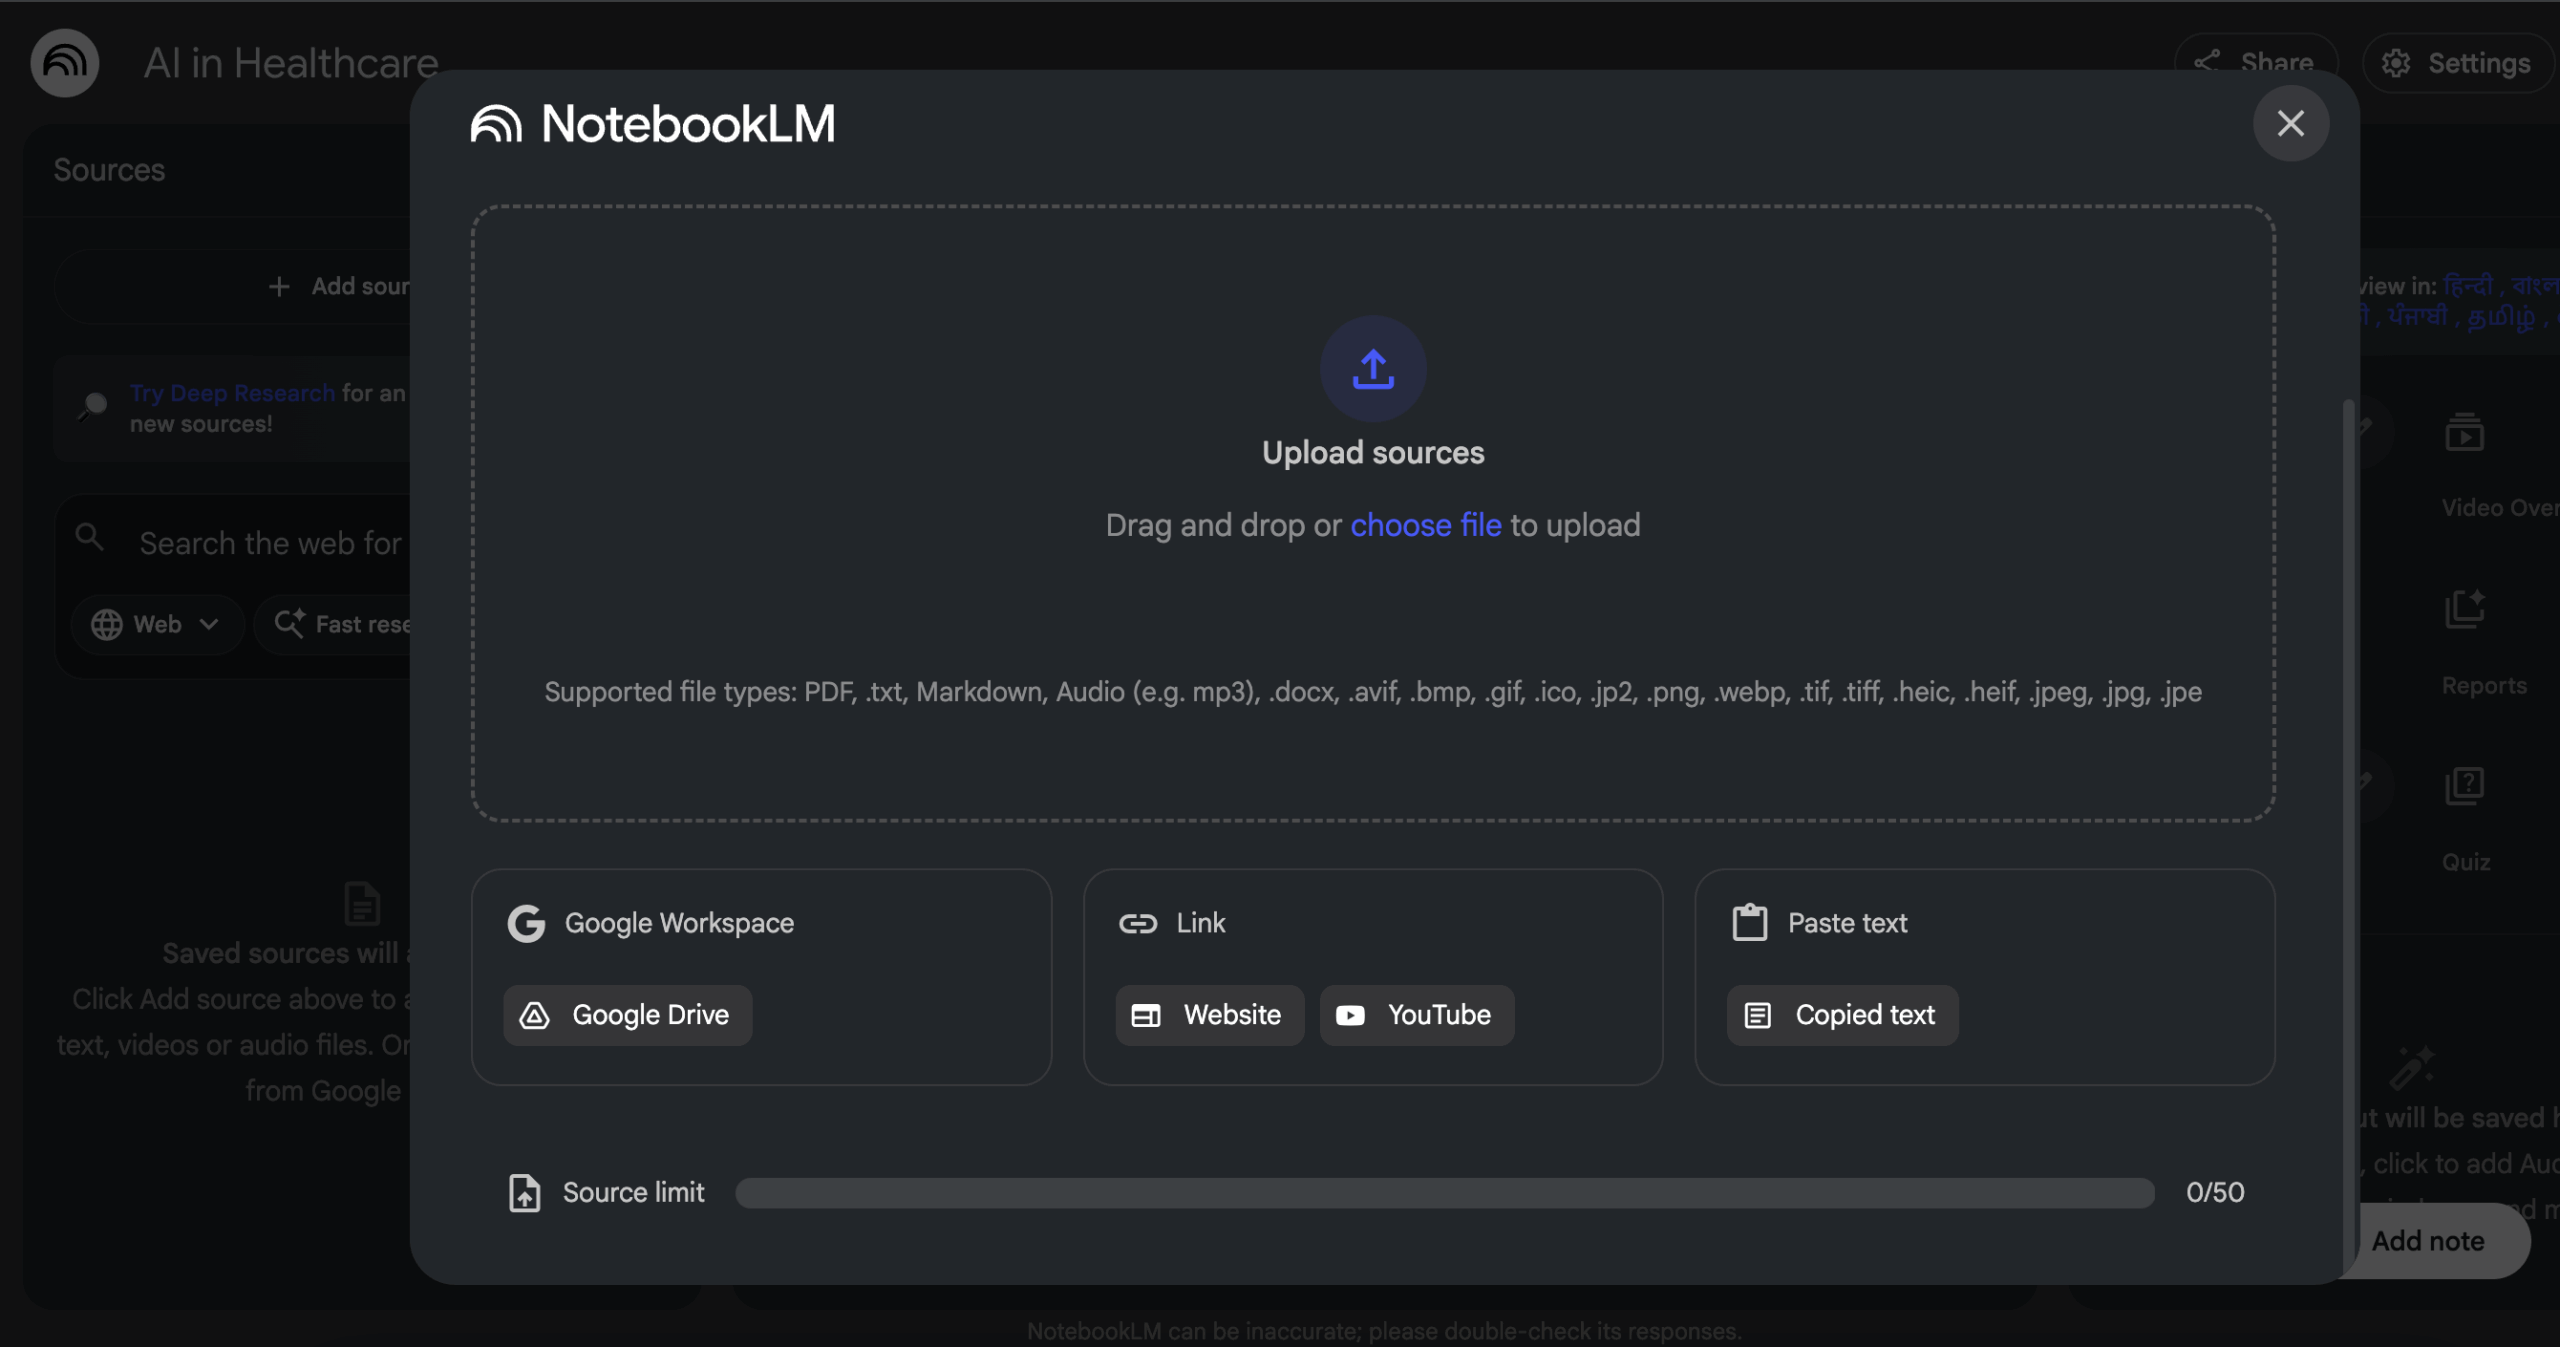2560x1347 pixels.
Task: Toggle the YouTube source option
Action: point(1417,1015)
